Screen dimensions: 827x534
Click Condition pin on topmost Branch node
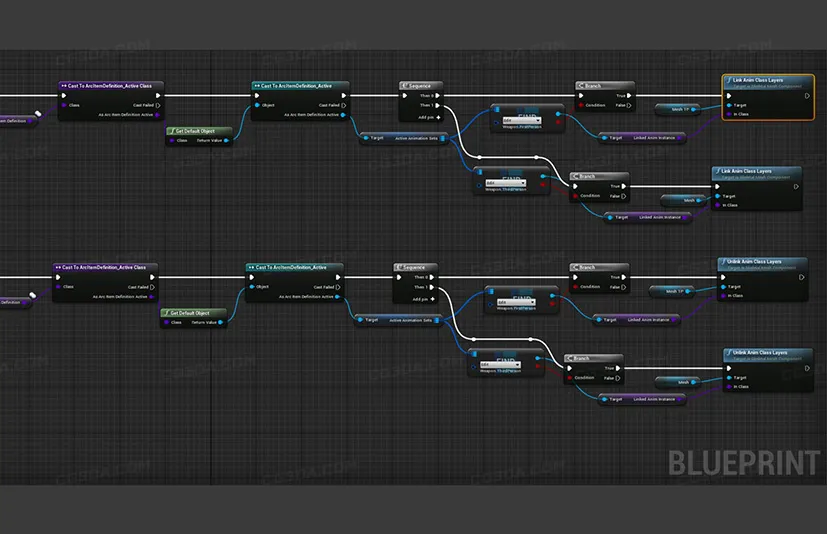(x=581, y=105)
